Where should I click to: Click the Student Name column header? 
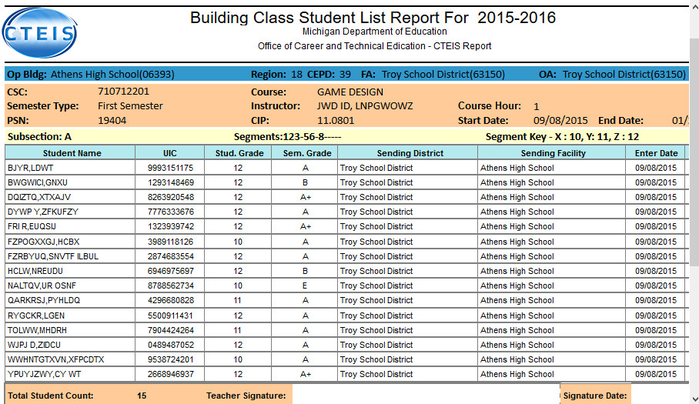[70, 153]
